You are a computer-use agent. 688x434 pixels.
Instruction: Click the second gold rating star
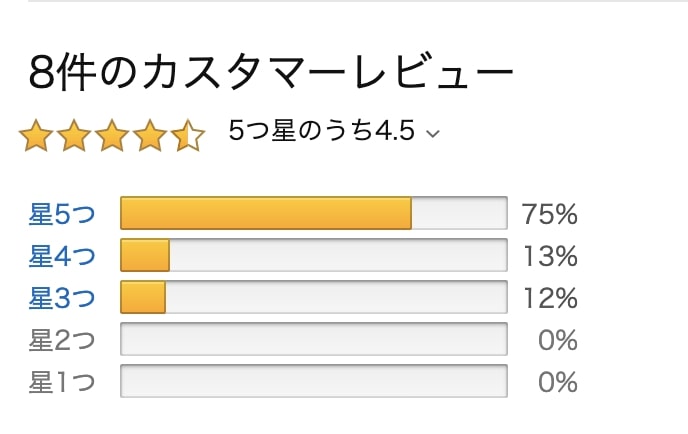(74, 135)
